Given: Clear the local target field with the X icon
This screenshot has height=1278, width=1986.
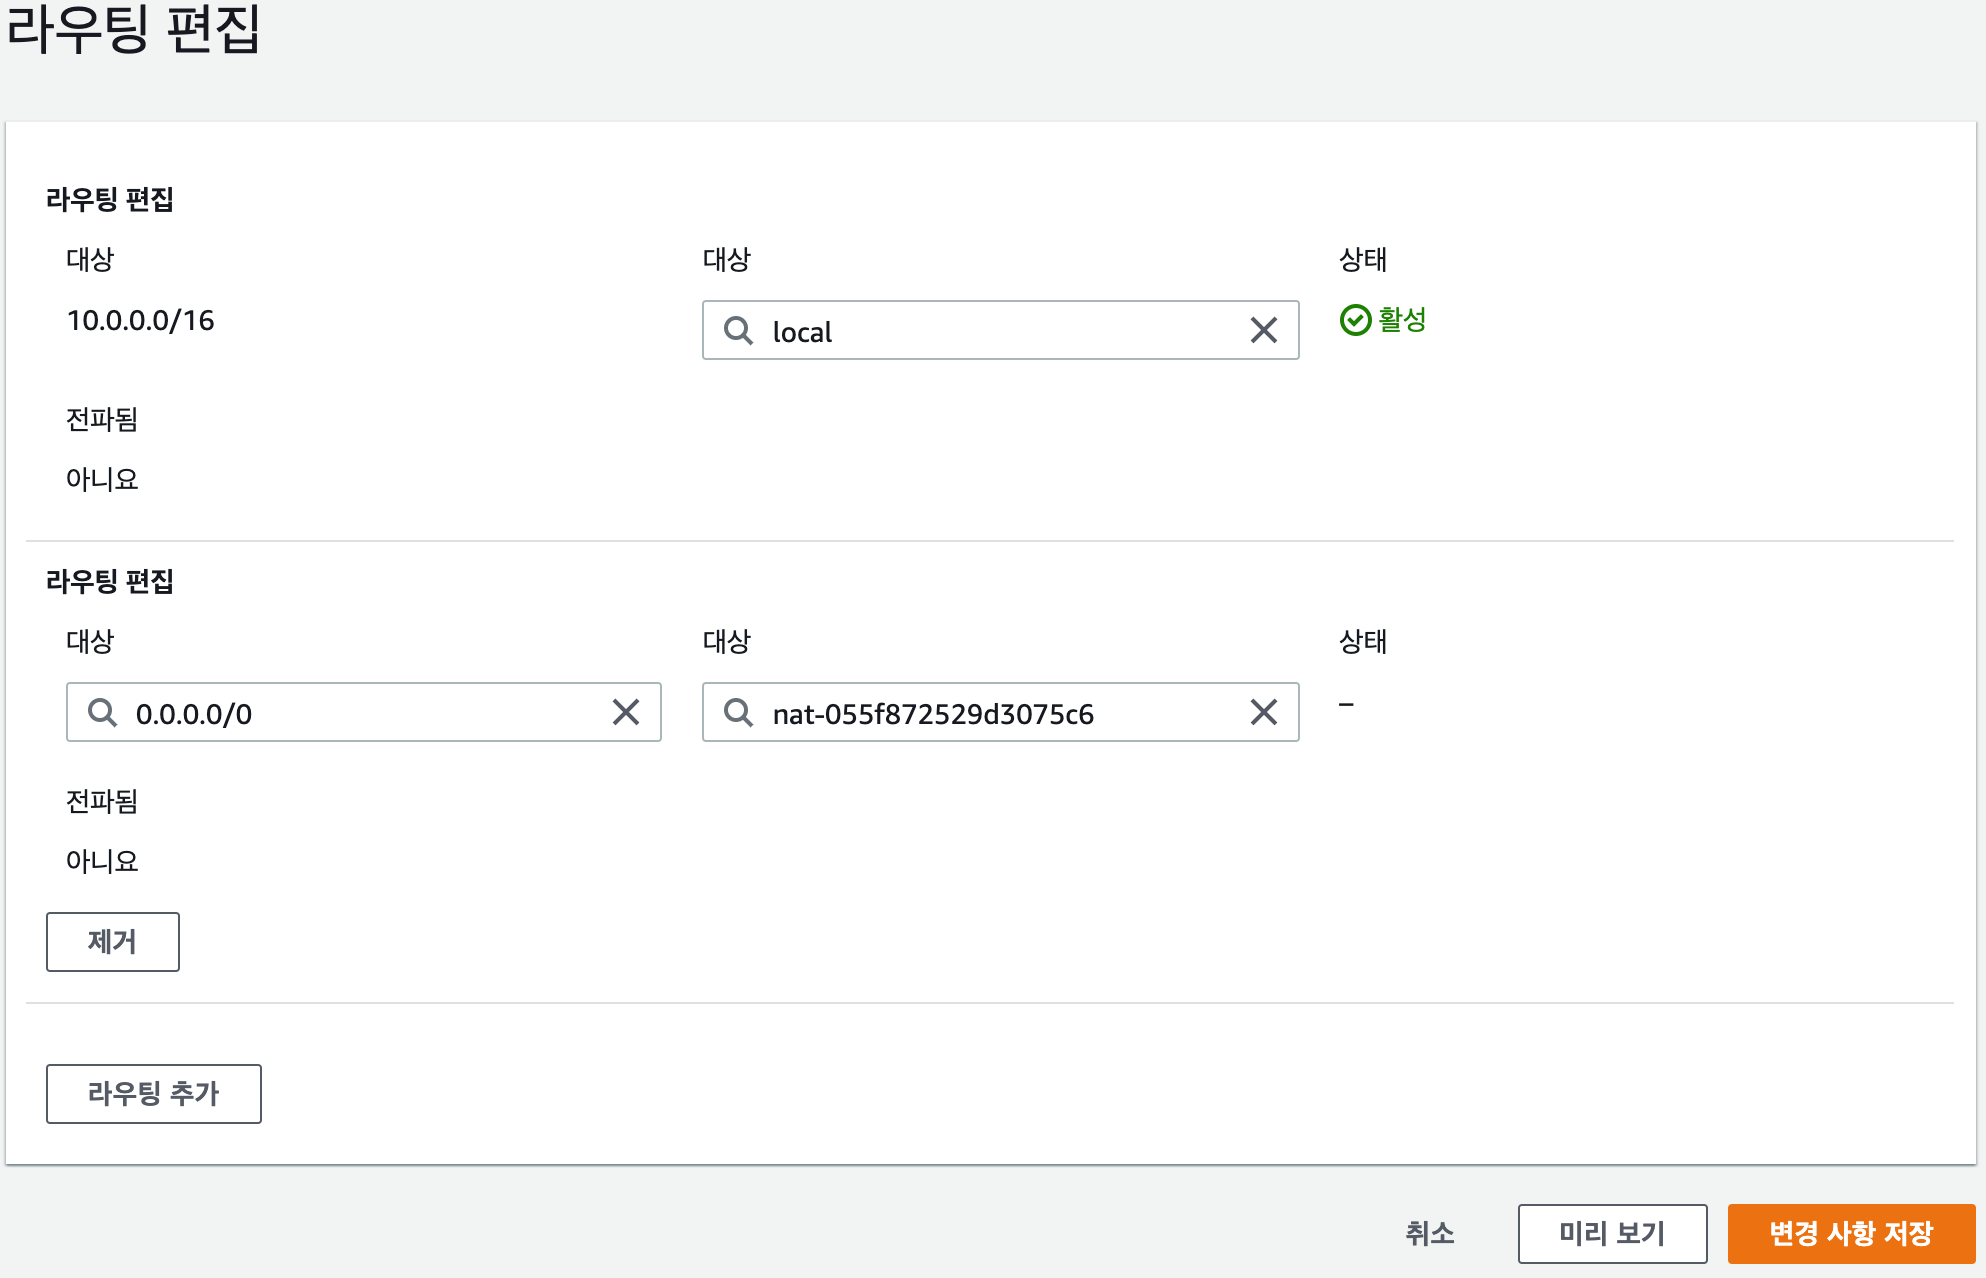Looking at the screenshot, I should point(1263,330).
